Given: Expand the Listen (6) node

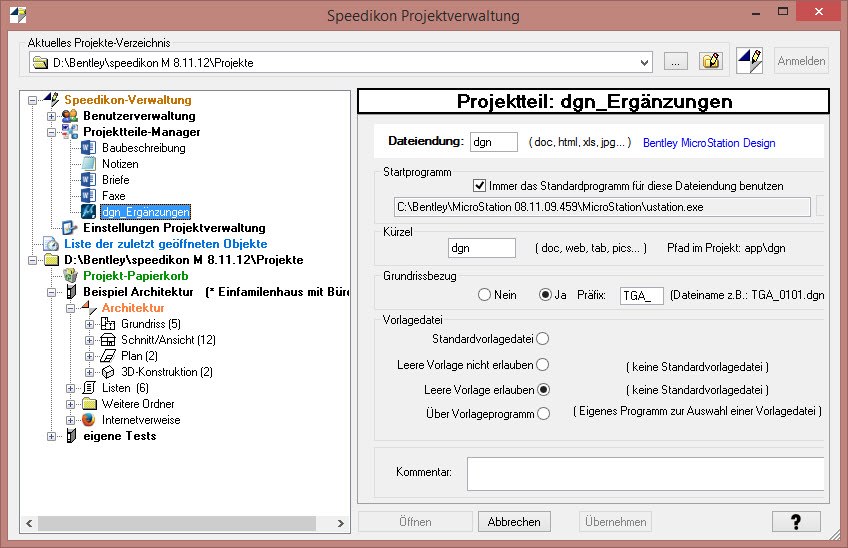Looking at the screenshot, I should 70,388.
